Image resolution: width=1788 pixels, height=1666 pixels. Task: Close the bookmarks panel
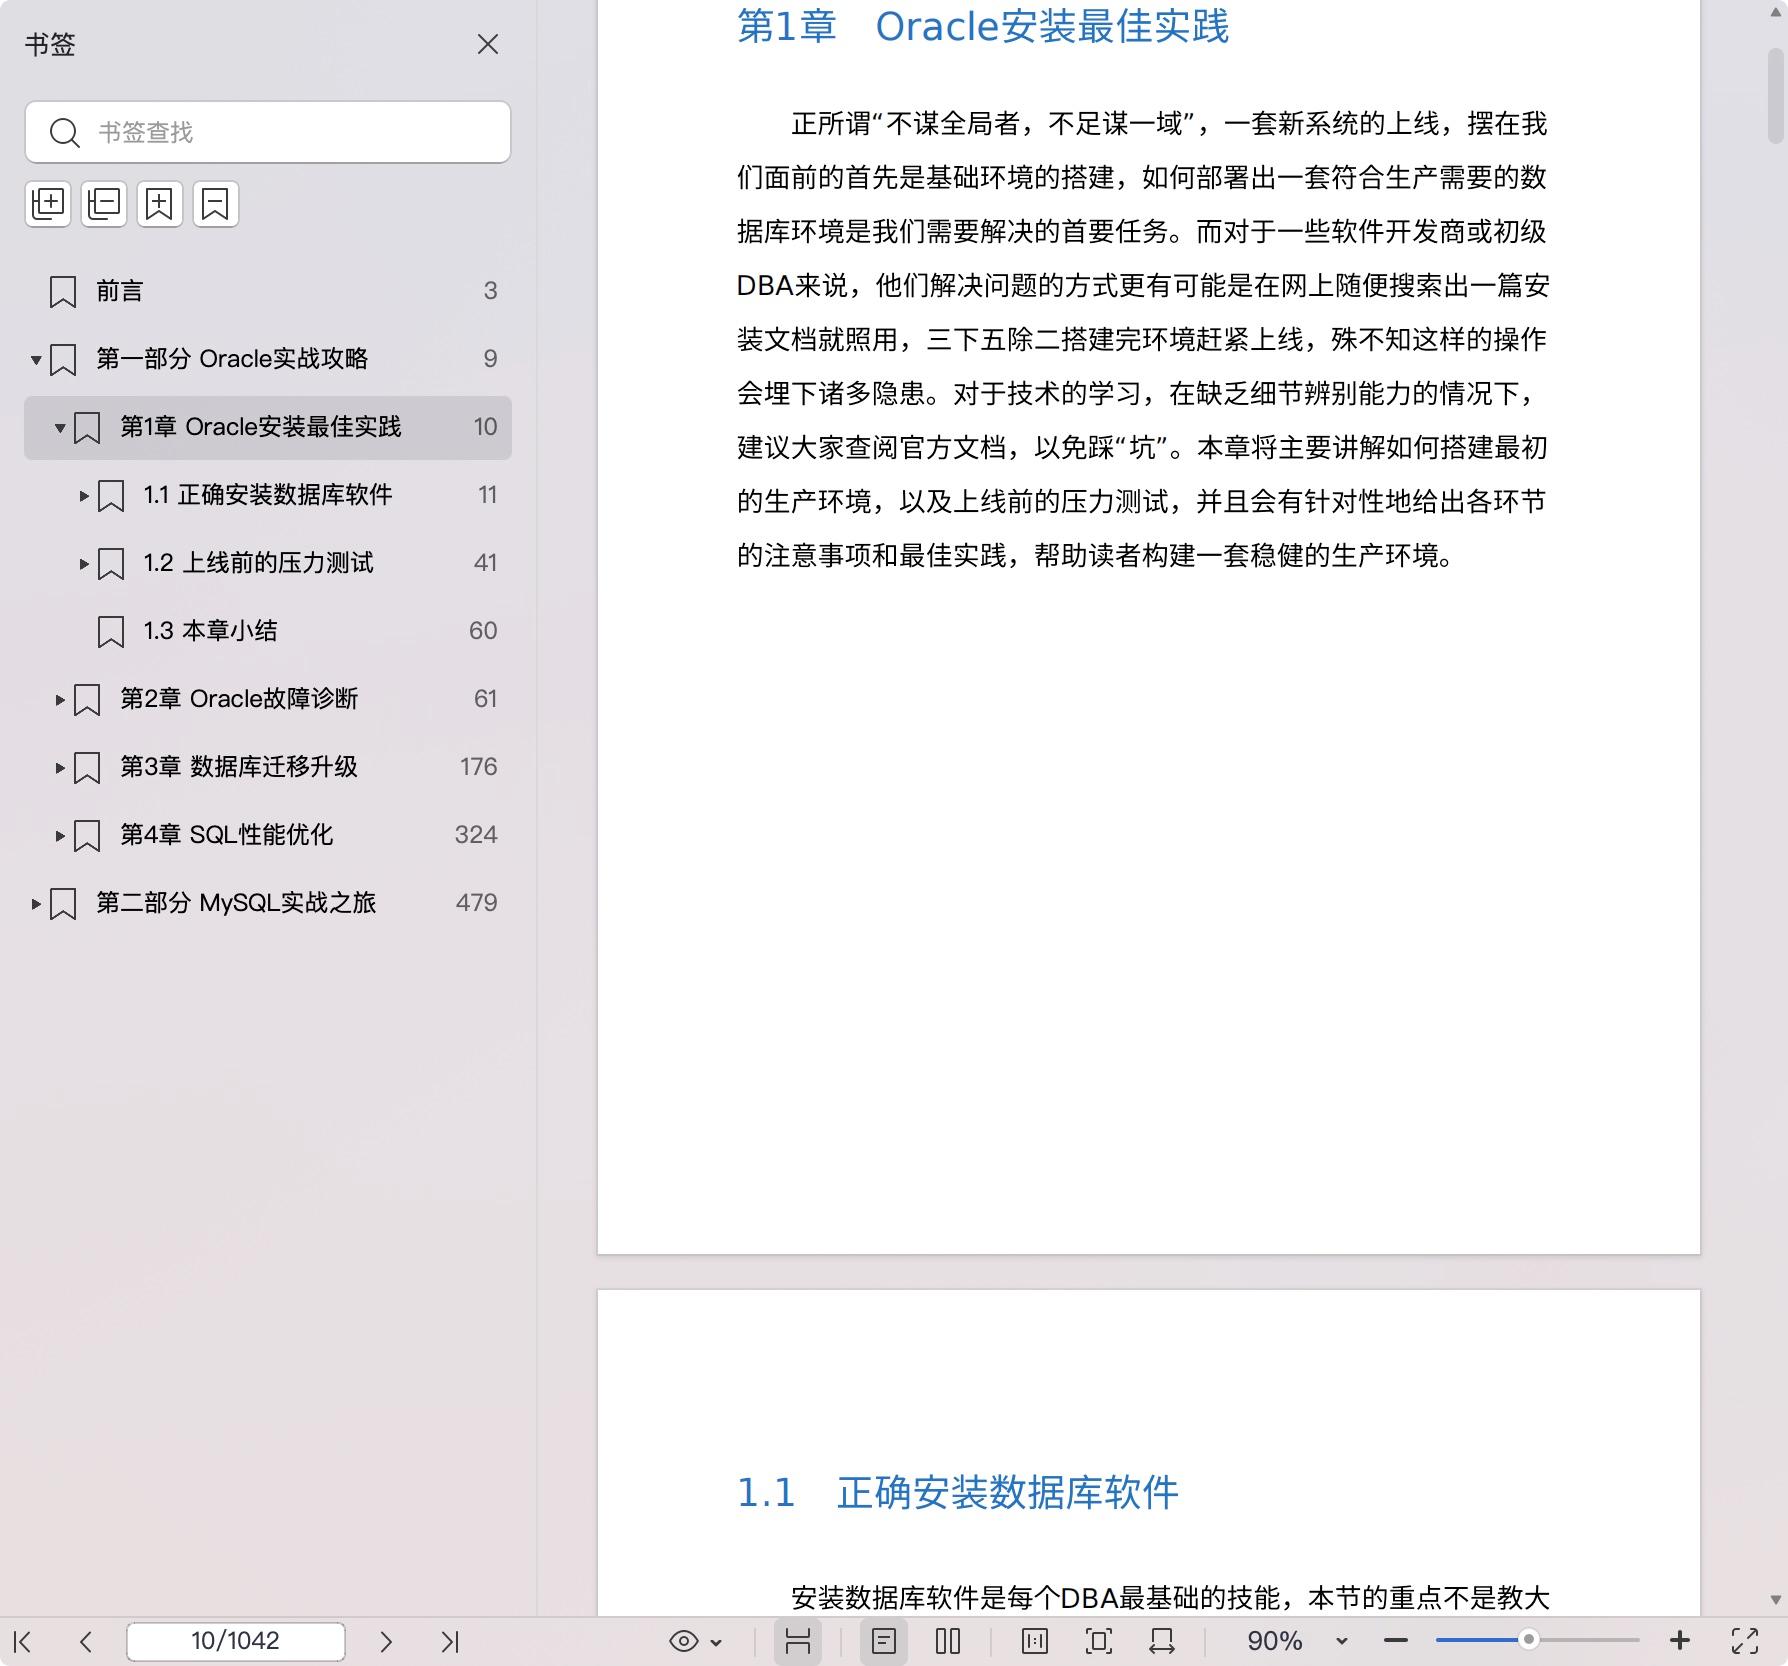tap(488, 44)
